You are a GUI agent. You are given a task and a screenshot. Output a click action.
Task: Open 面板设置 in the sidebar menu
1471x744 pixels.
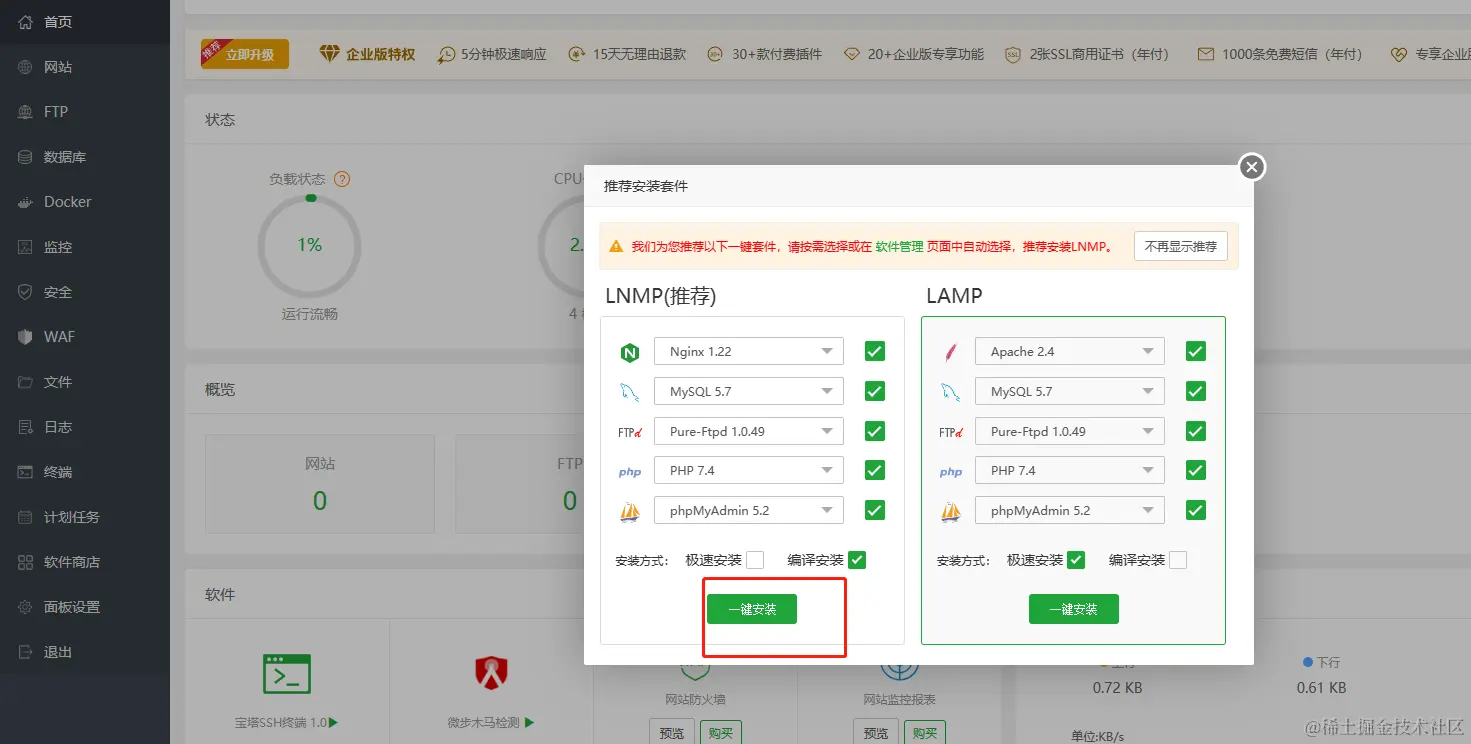[85, 607]
